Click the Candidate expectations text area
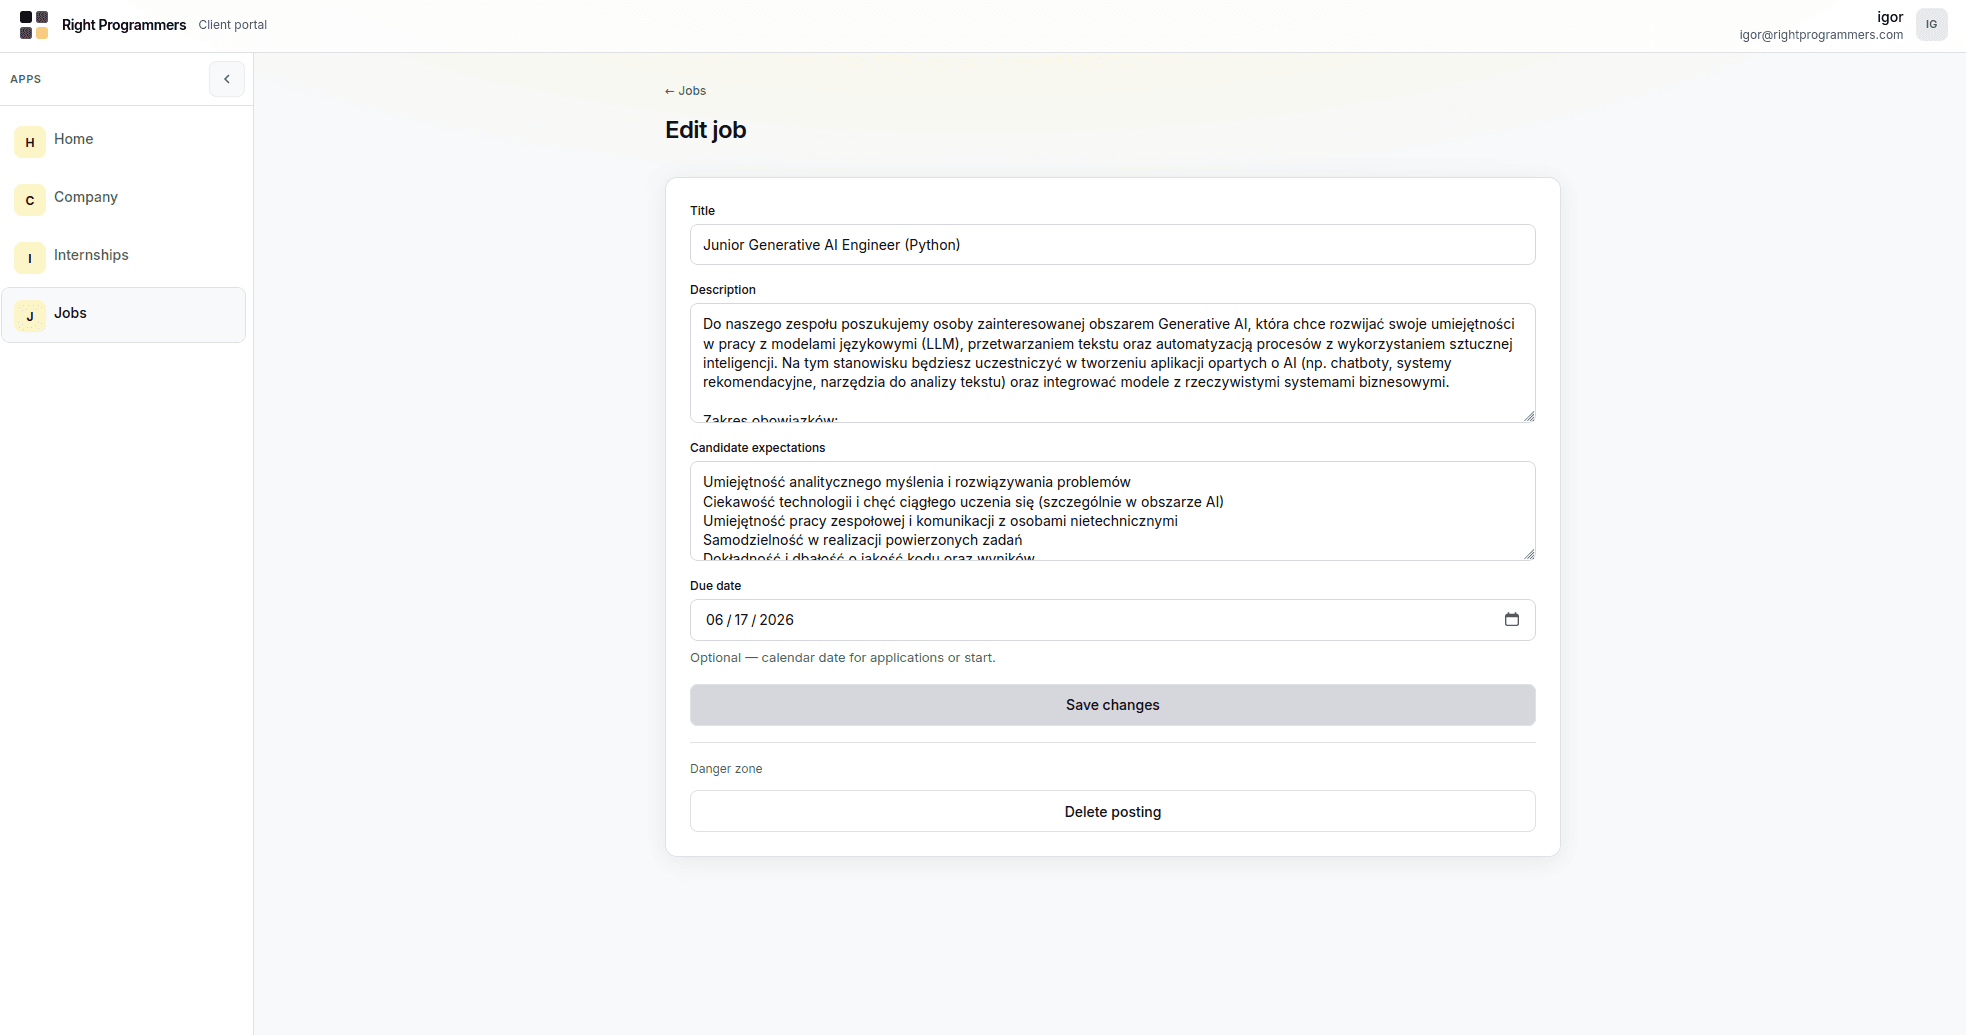Screen dimensions: 1966x1035 point(1112,510)
